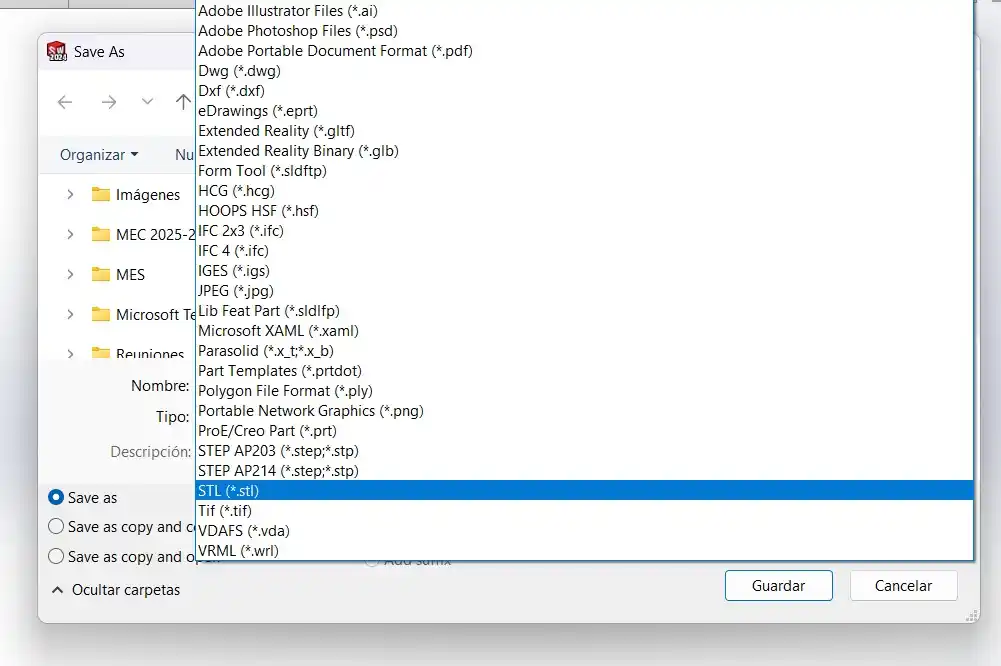Screen dimensions: 1001x666
Task: Select Save as copy and open option
Action: pos(56,556)
